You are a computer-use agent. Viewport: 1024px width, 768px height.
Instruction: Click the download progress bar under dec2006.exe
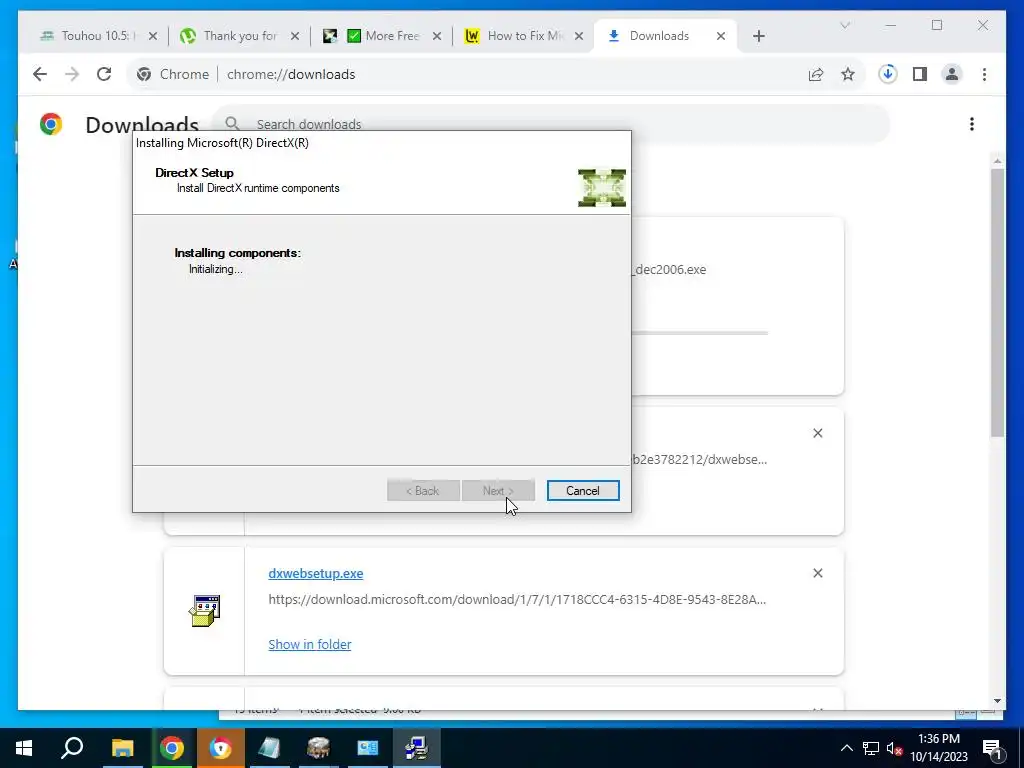pyautogui.click(x=699, y=333)
